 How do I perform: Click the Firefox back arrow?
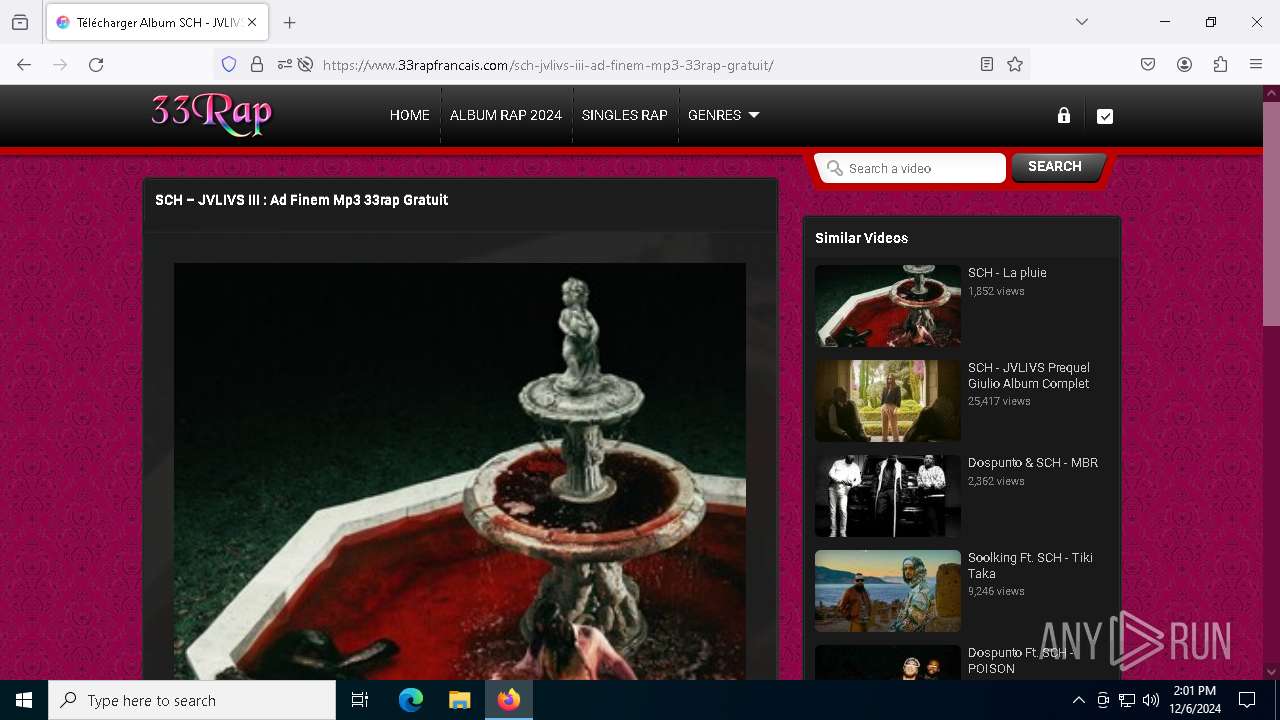click(24, 64)
